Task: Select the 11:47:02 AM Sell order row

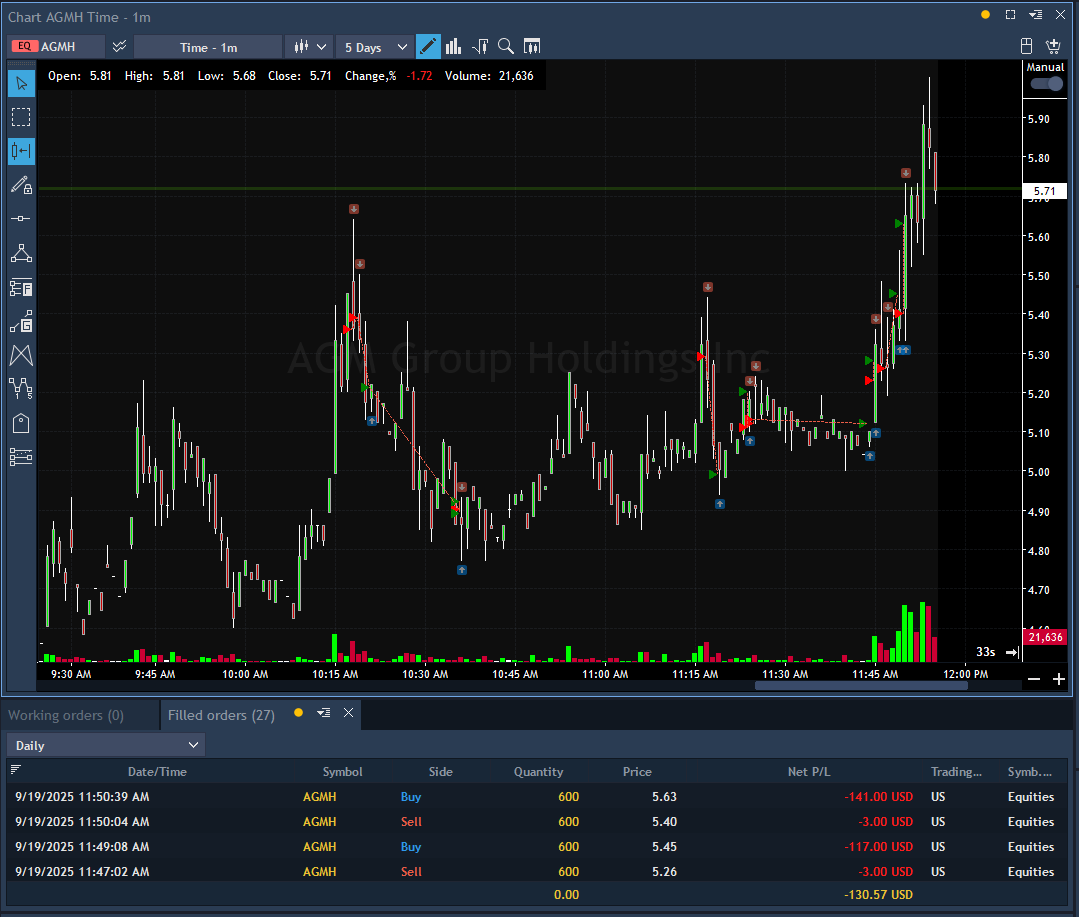Action: pyautogui.click(x=537, y=872)
